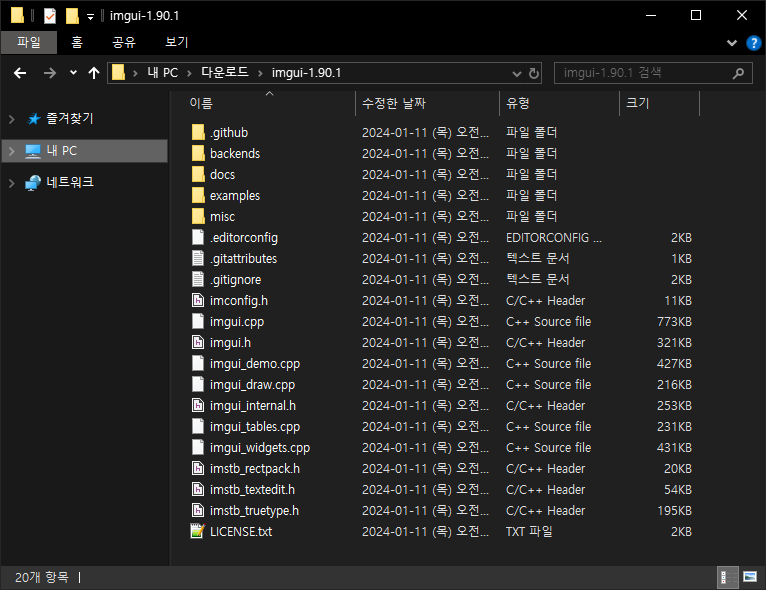Expand the ribbon with the chevron
This screenshot has width=766, height=590.
tap(732, 43)
